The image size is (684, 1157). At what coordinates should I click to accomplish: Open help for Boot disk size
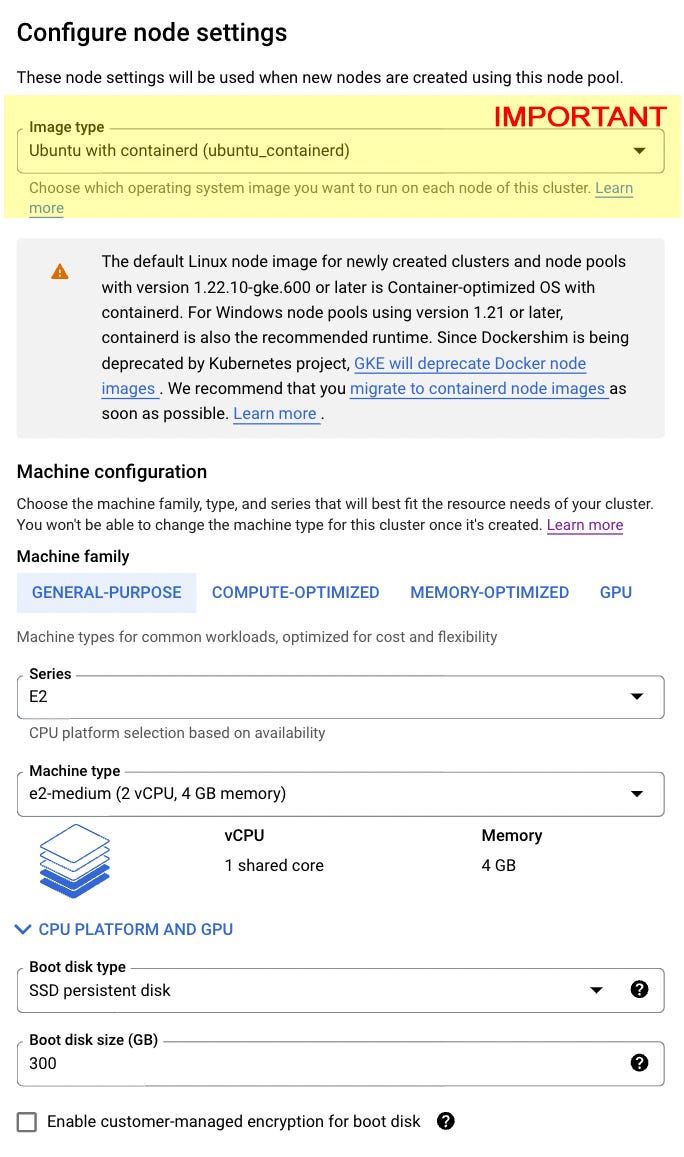pos(640,1063)
